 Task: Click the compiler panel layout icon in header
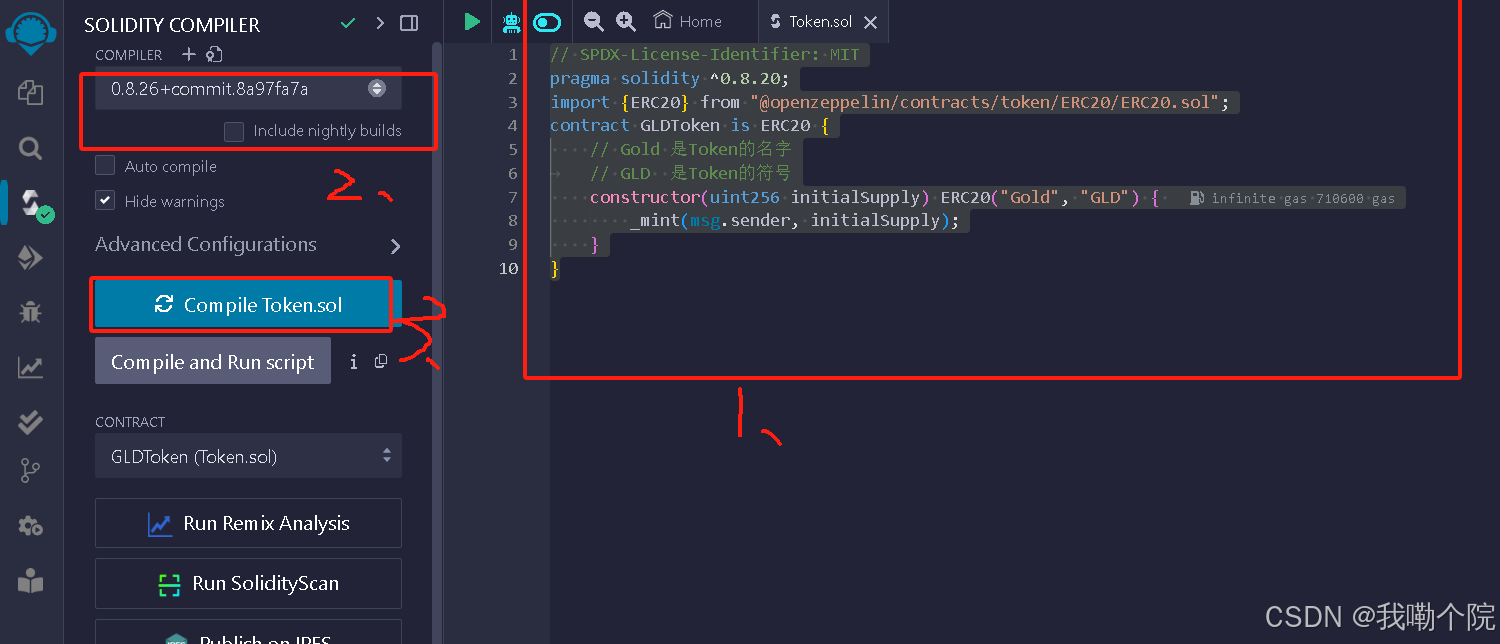[x=409, y=23]
